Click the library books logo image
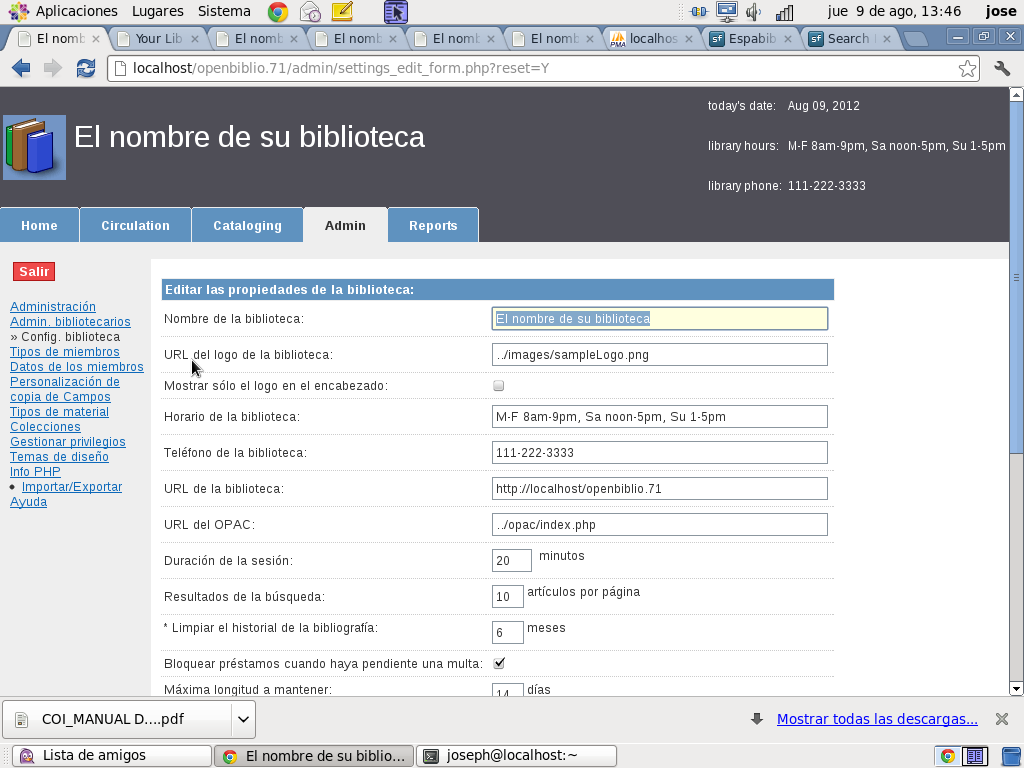Image resolution: width=1024 pixels, height=768 pixels. [34, 147]
